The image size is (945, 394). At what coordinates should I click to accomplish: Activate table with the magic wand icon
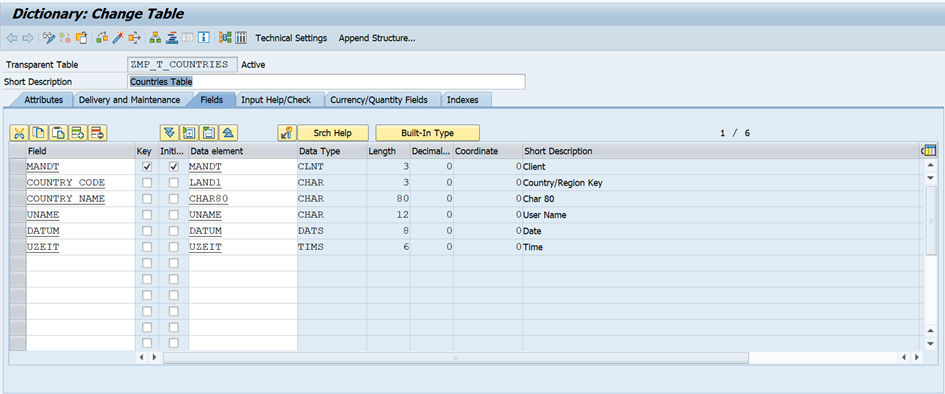(x=118, y=38)
